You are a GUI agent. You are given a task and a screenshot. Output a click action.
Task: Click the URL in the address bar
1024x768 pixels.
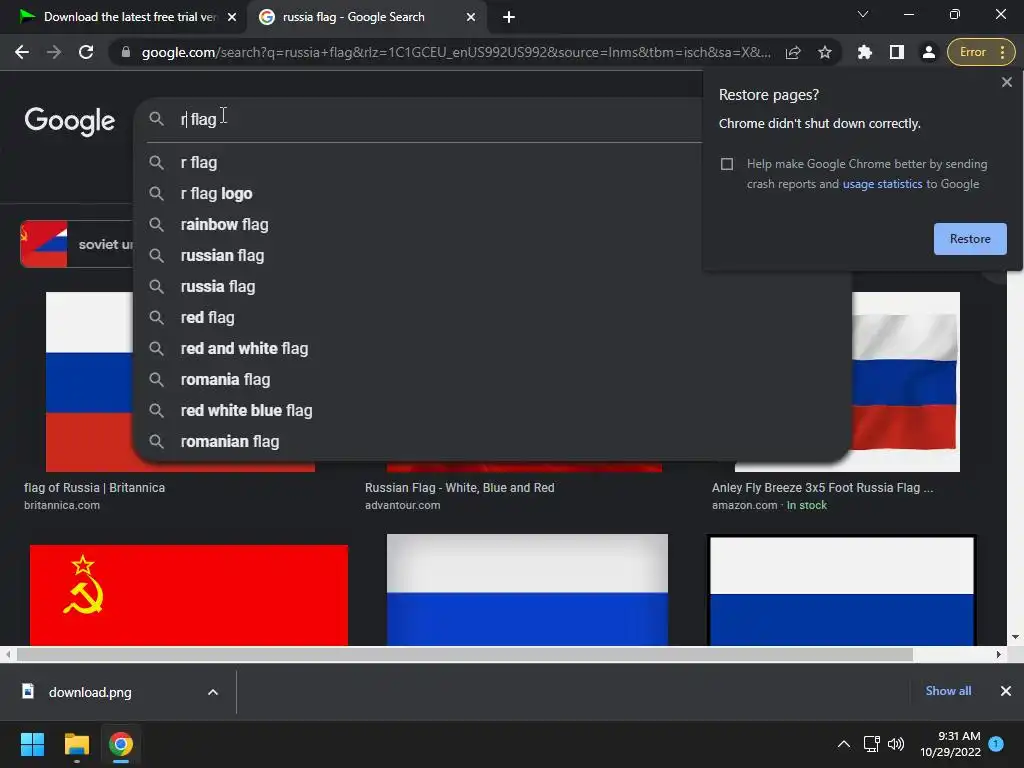(455, 52)
